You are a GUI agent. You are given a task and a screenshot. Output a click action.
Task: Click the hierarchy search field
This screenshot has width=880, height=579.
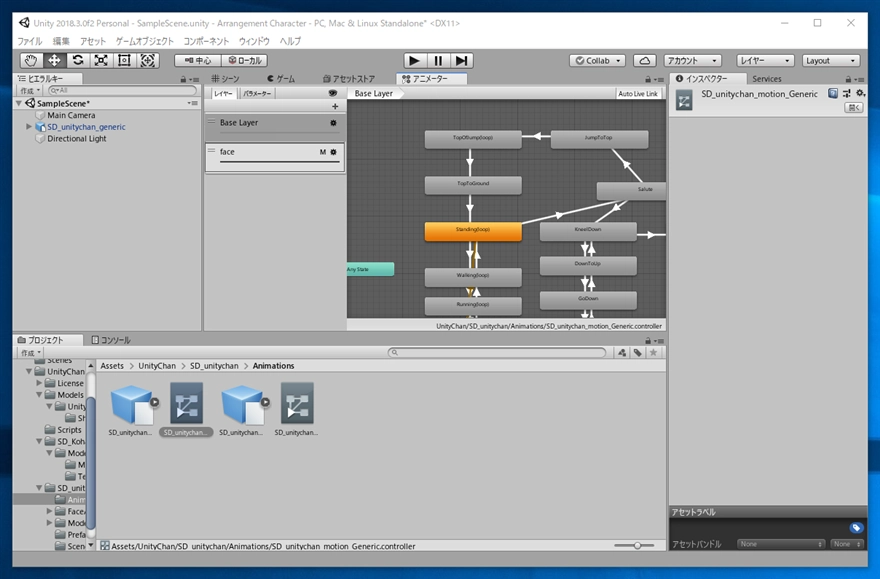point(122,90)
